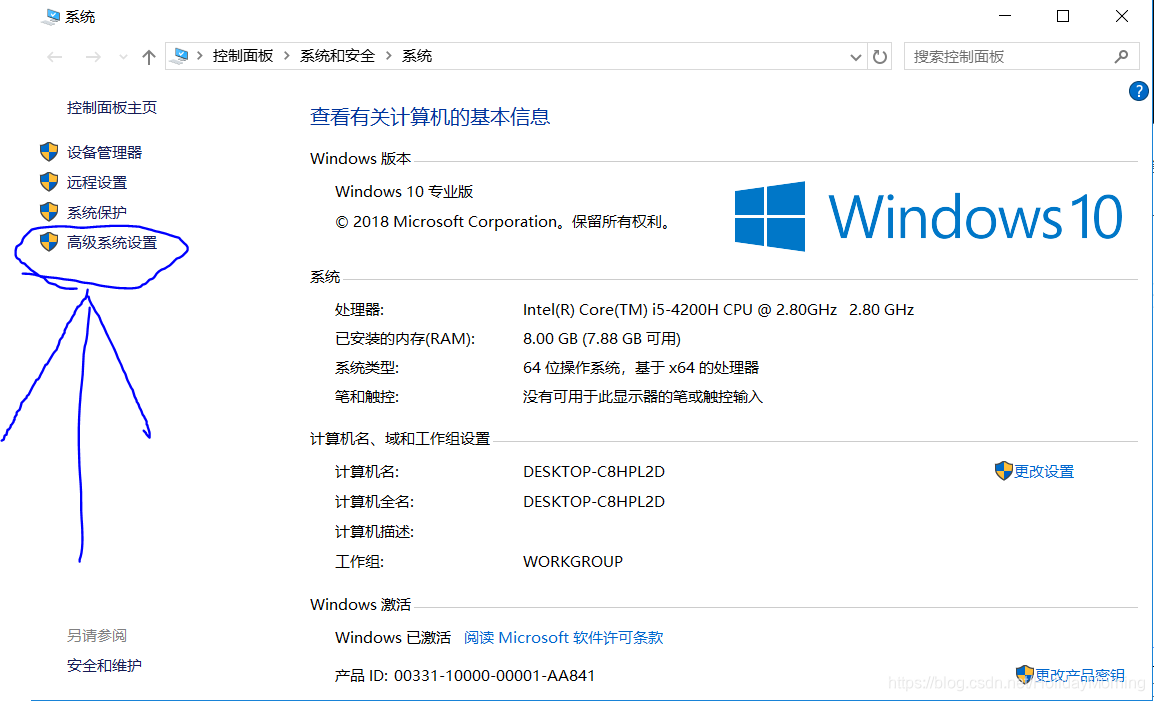Click the 查看有关计算机的基本信息 heading
Image resolution: width=1154 pixels, height=701 pixels.
pos(430,117)
